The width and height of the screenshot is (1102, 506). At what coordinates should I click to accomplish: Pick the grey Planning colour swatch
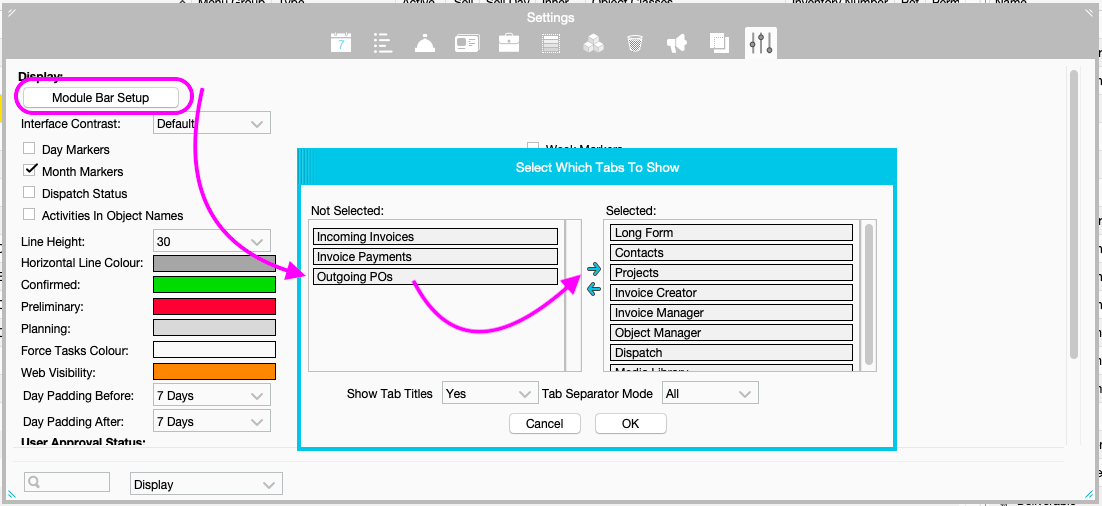214,328
